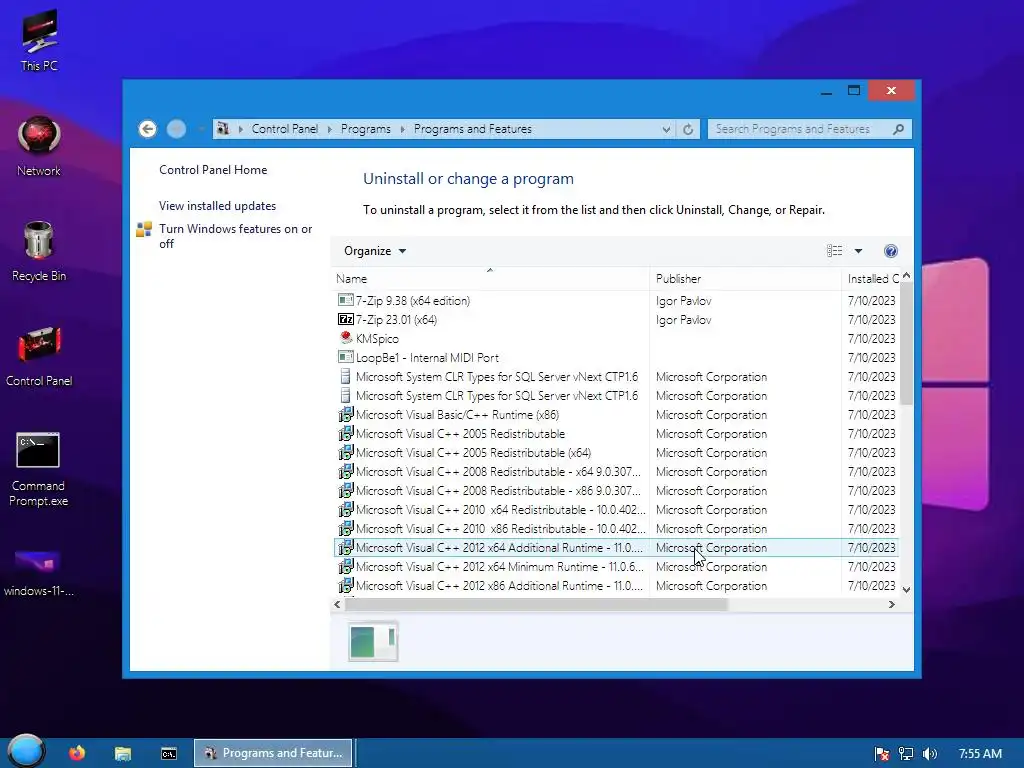Select Visual C++ 2008 Redistributable x64 row
The image size is (1024, 768).
click(x=616, y=472)
